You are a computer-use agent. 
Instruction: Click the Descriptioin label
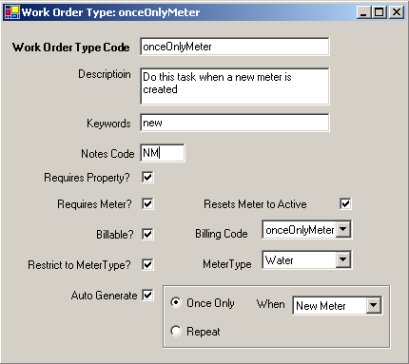105,74
